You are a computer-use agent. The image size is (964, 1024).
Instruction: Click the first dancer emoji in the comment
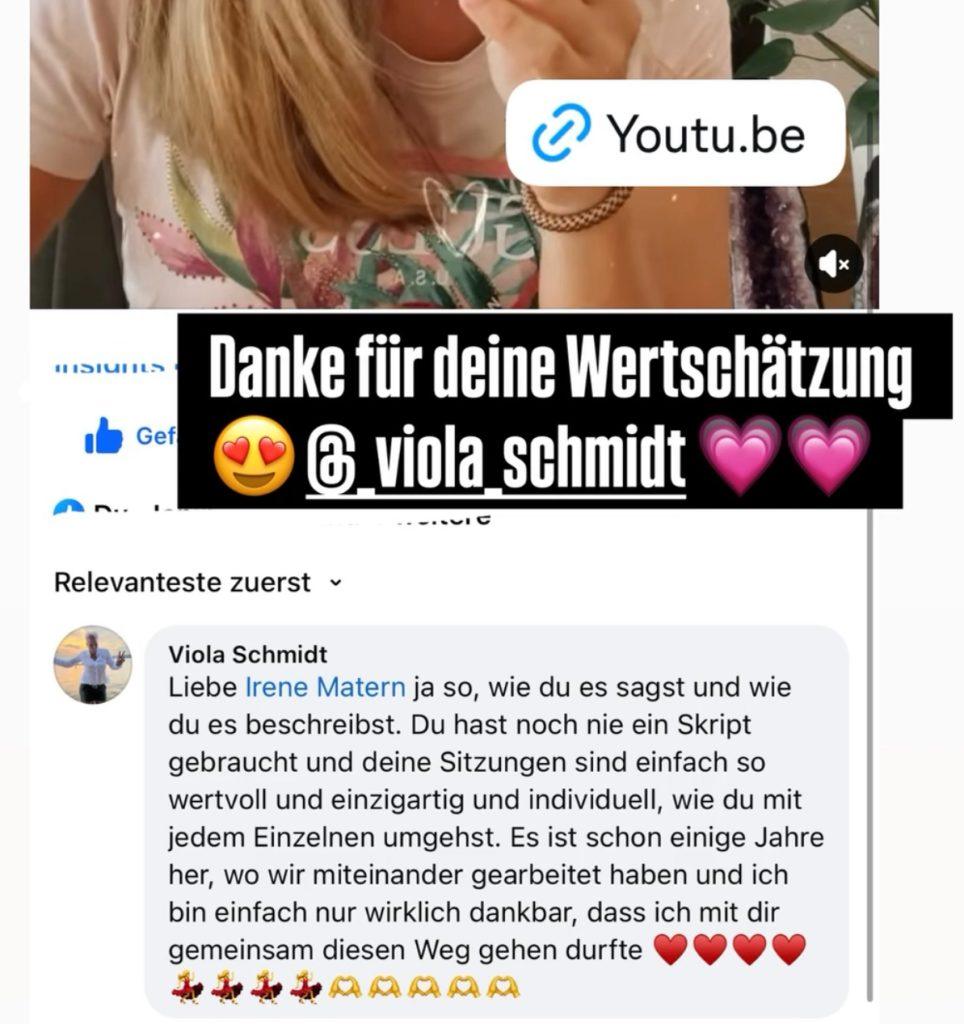pyautogui.click(x=187, y=987)
